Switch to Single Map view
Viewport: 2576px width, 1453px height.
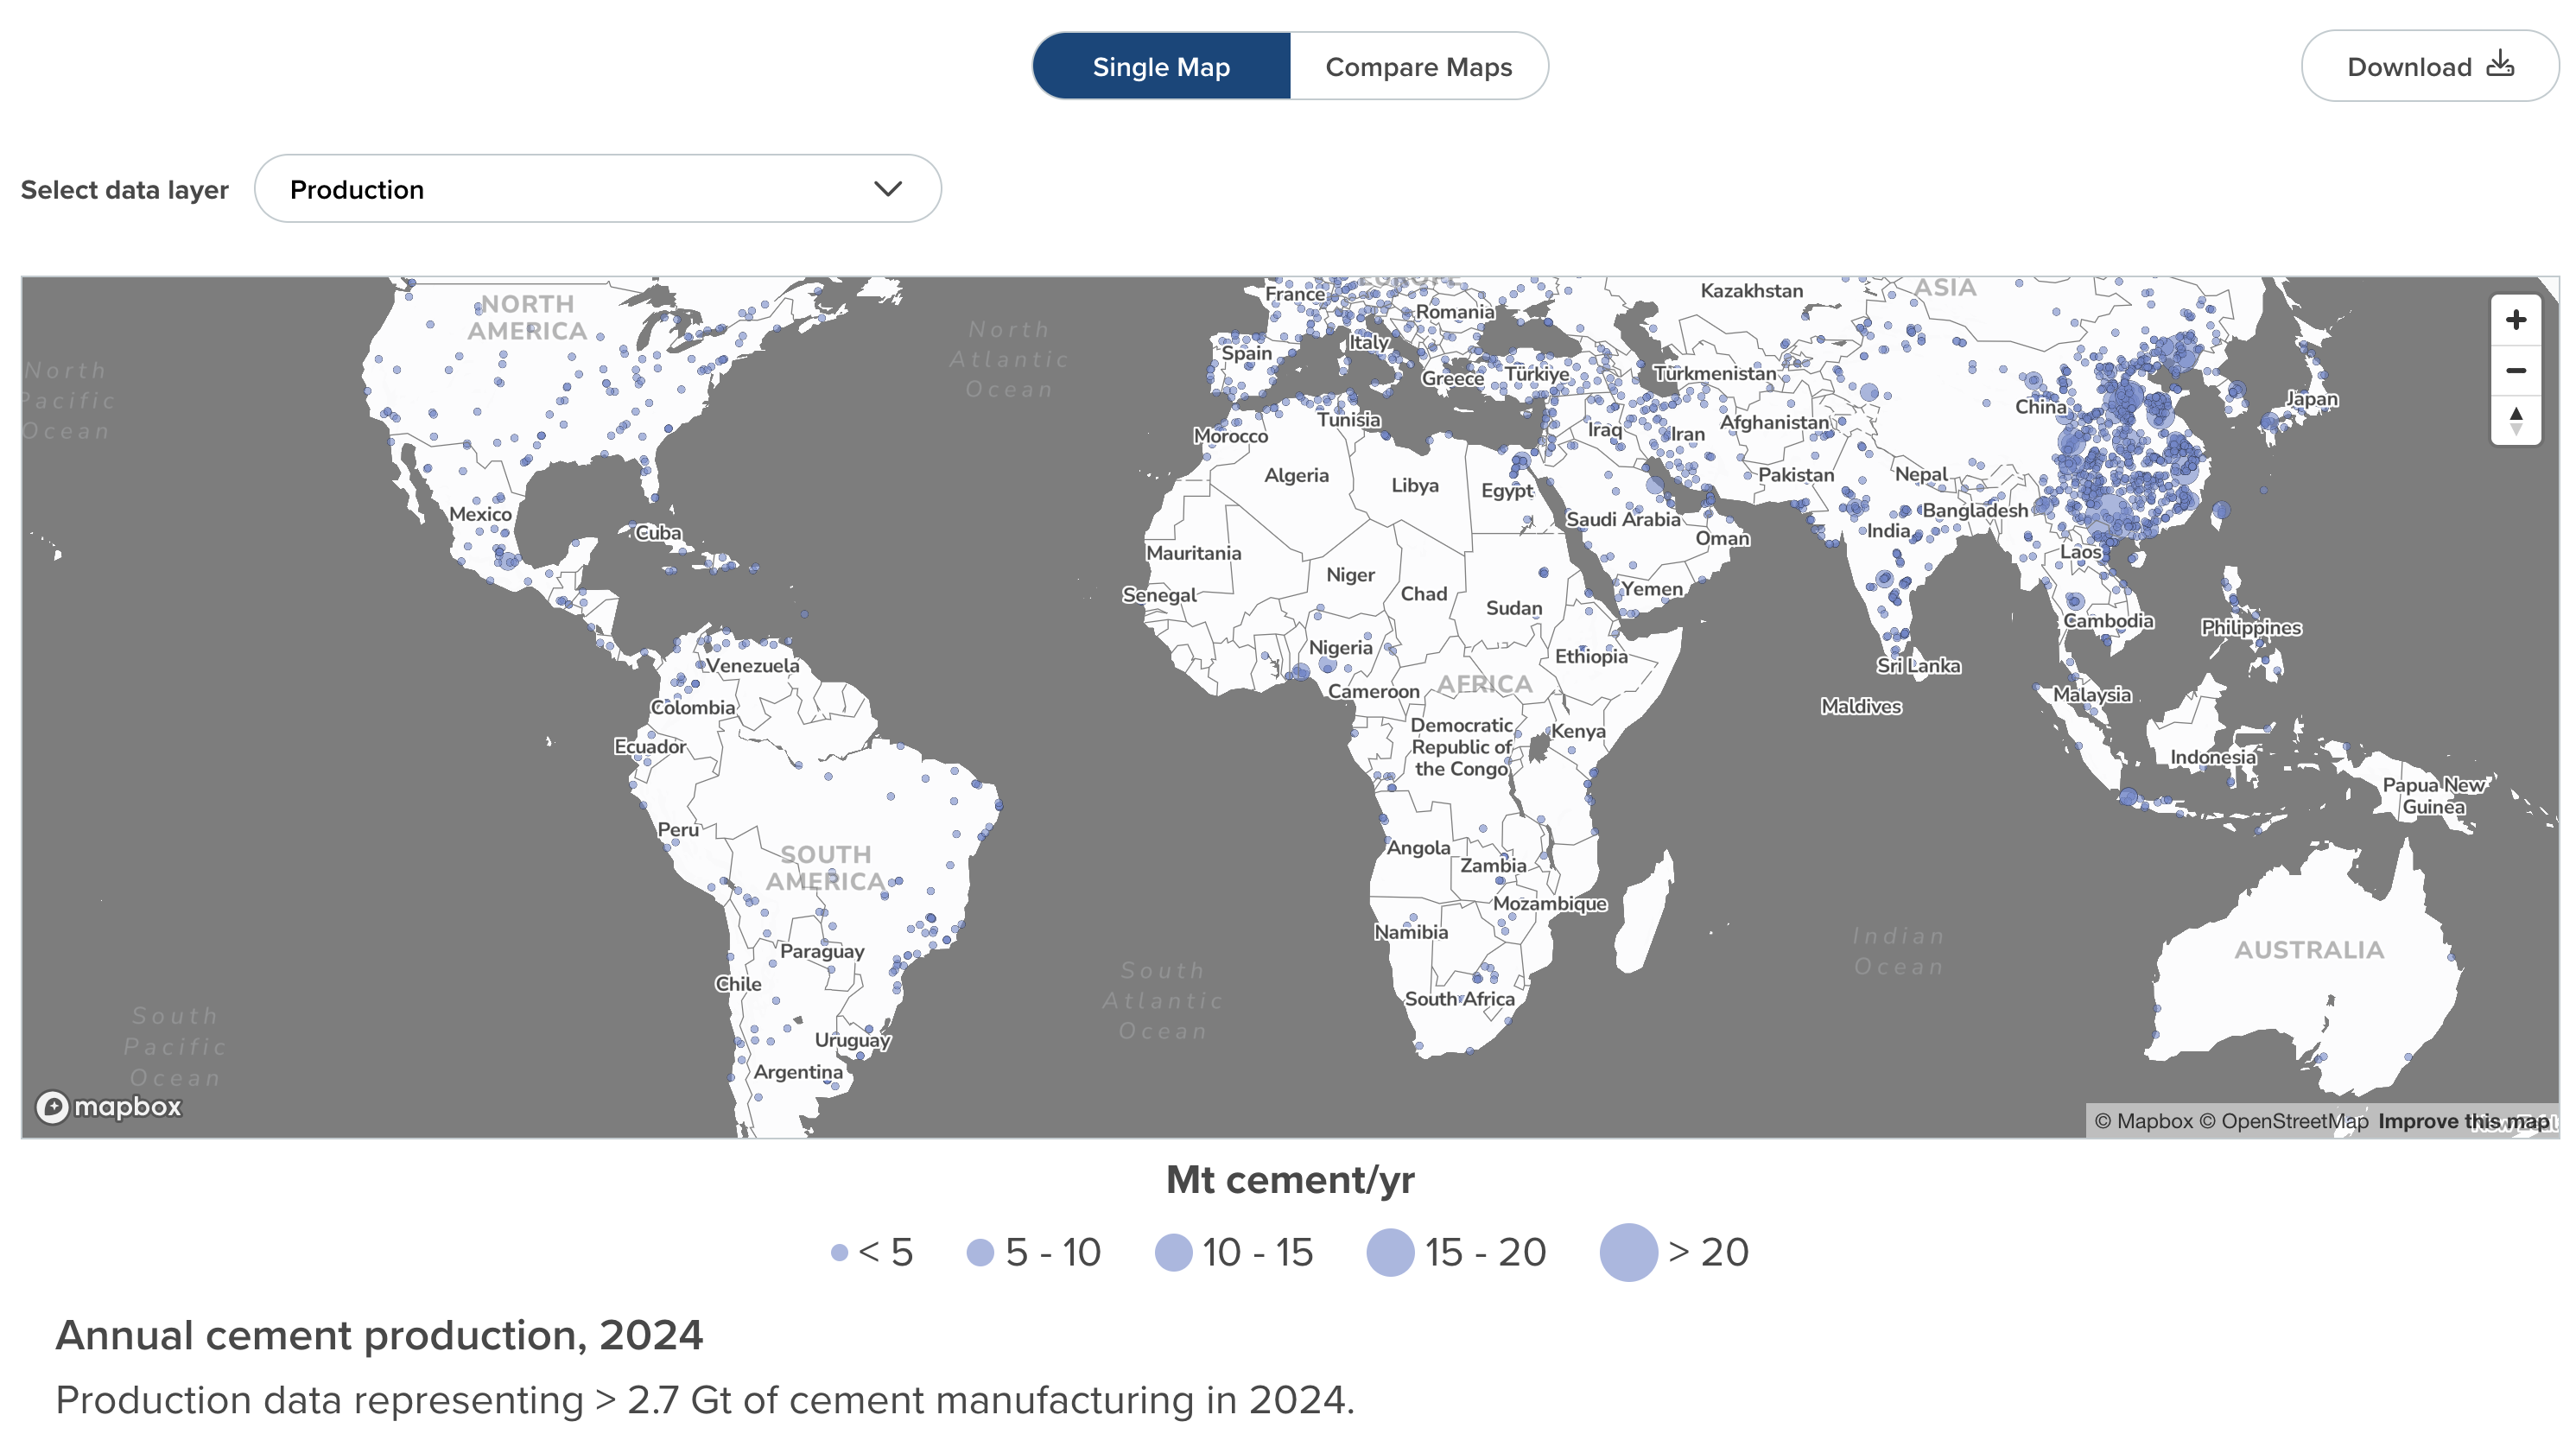tap(1161, 67)
